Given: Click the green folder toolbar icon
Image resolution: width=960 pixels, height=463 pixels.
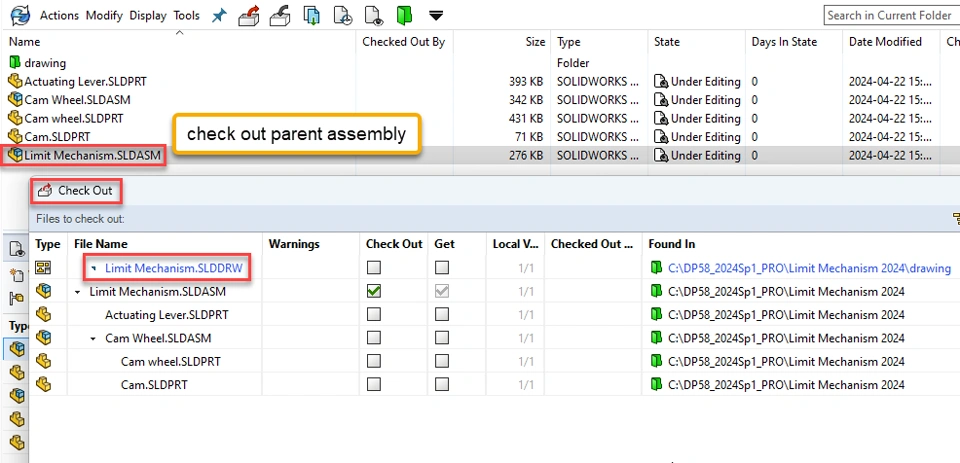Looking at the screenshot, I should [404, 16].
